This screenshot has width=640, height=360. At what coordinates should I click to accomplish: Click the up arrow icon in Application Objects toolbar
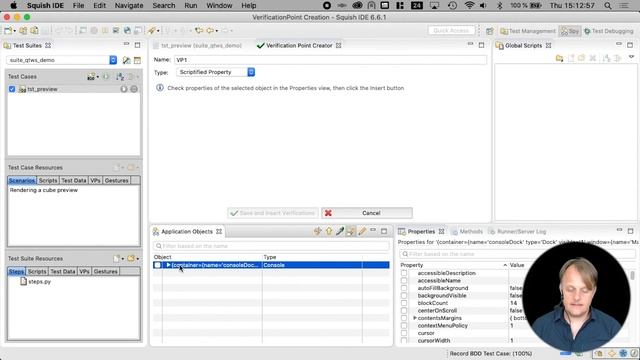329,231
